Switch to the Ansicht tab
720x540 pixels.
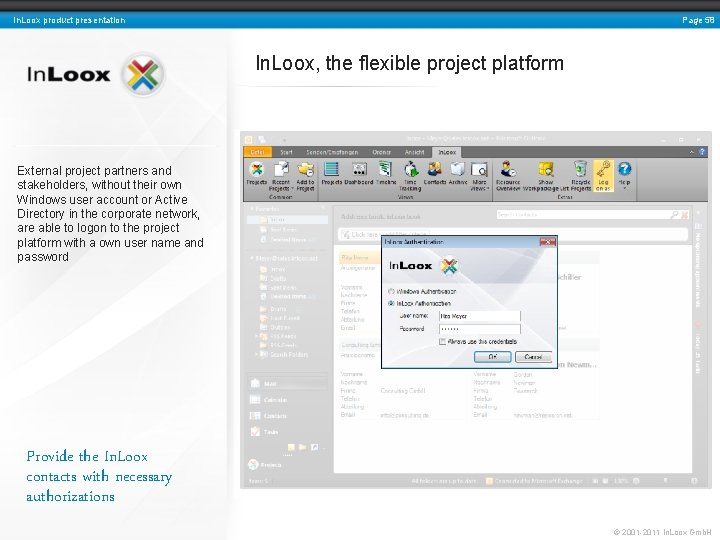pyautogui.click(x=415, y=152)
